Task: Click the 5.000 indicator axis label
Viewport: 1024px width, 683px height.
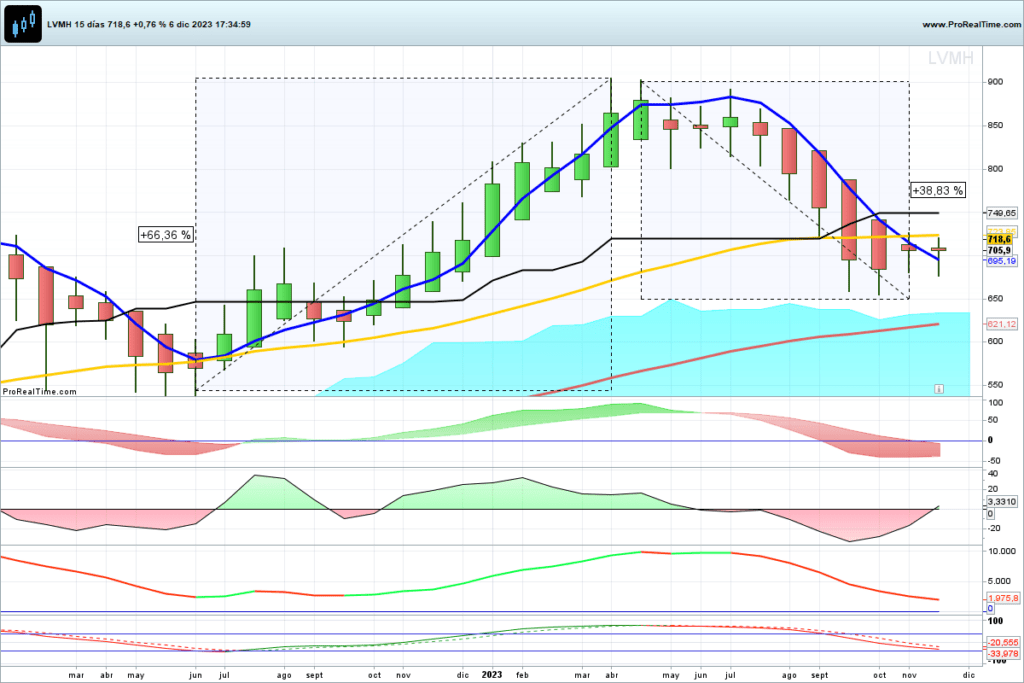Action: point(999,580)
